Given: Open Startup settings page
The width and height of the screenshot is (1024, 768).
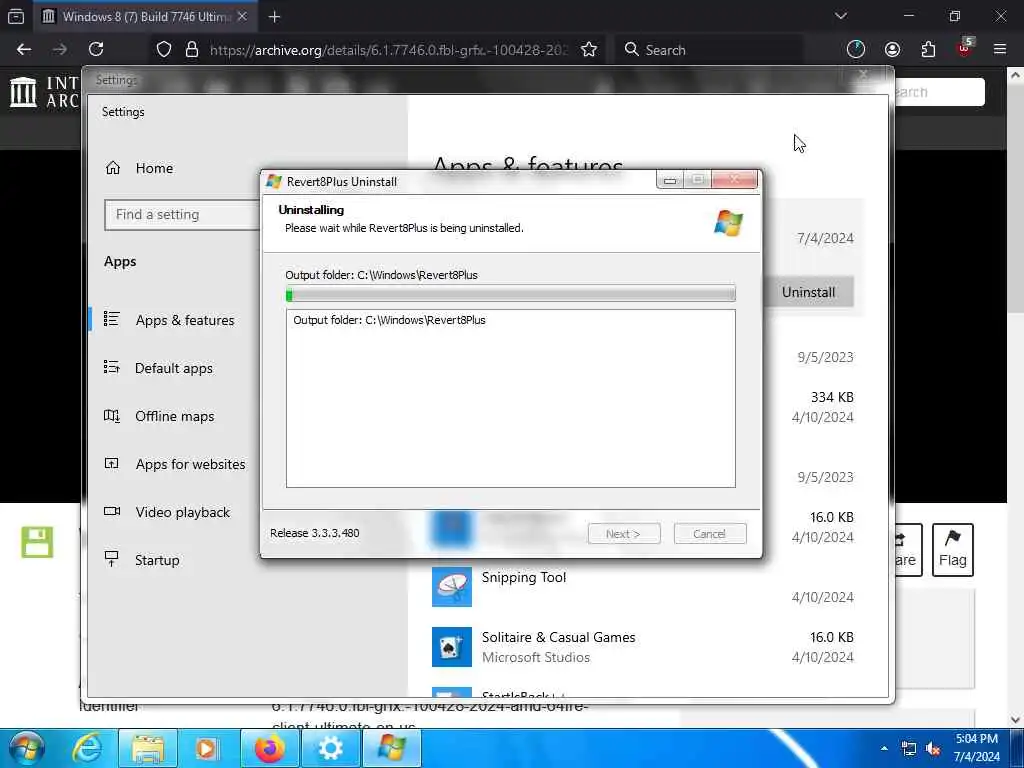Looking at the screenshot, I should point(157,560).
